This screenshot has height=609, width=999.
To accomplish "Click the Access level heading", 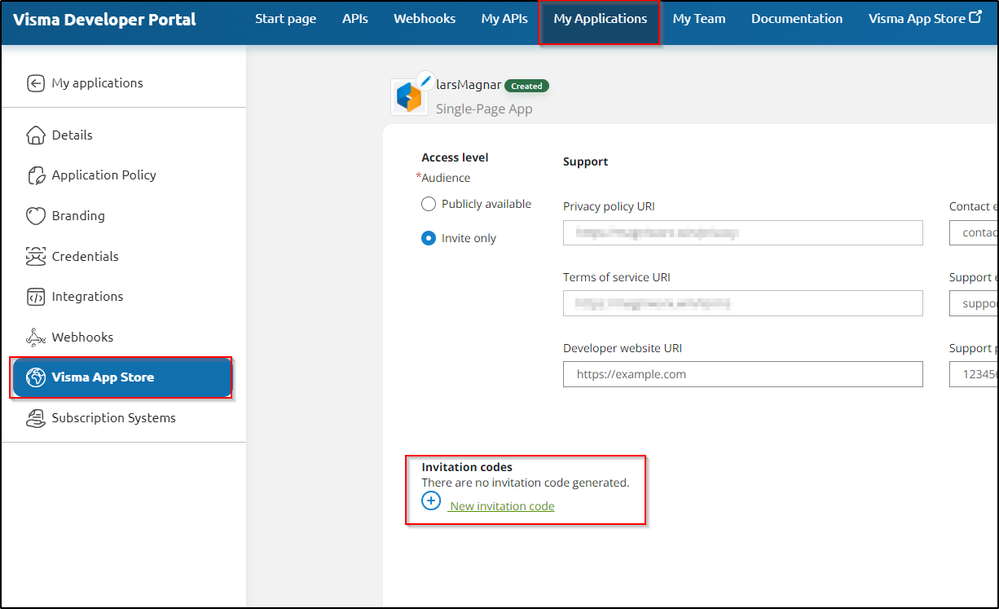I will pyautogui.click(x=455, y=157).
